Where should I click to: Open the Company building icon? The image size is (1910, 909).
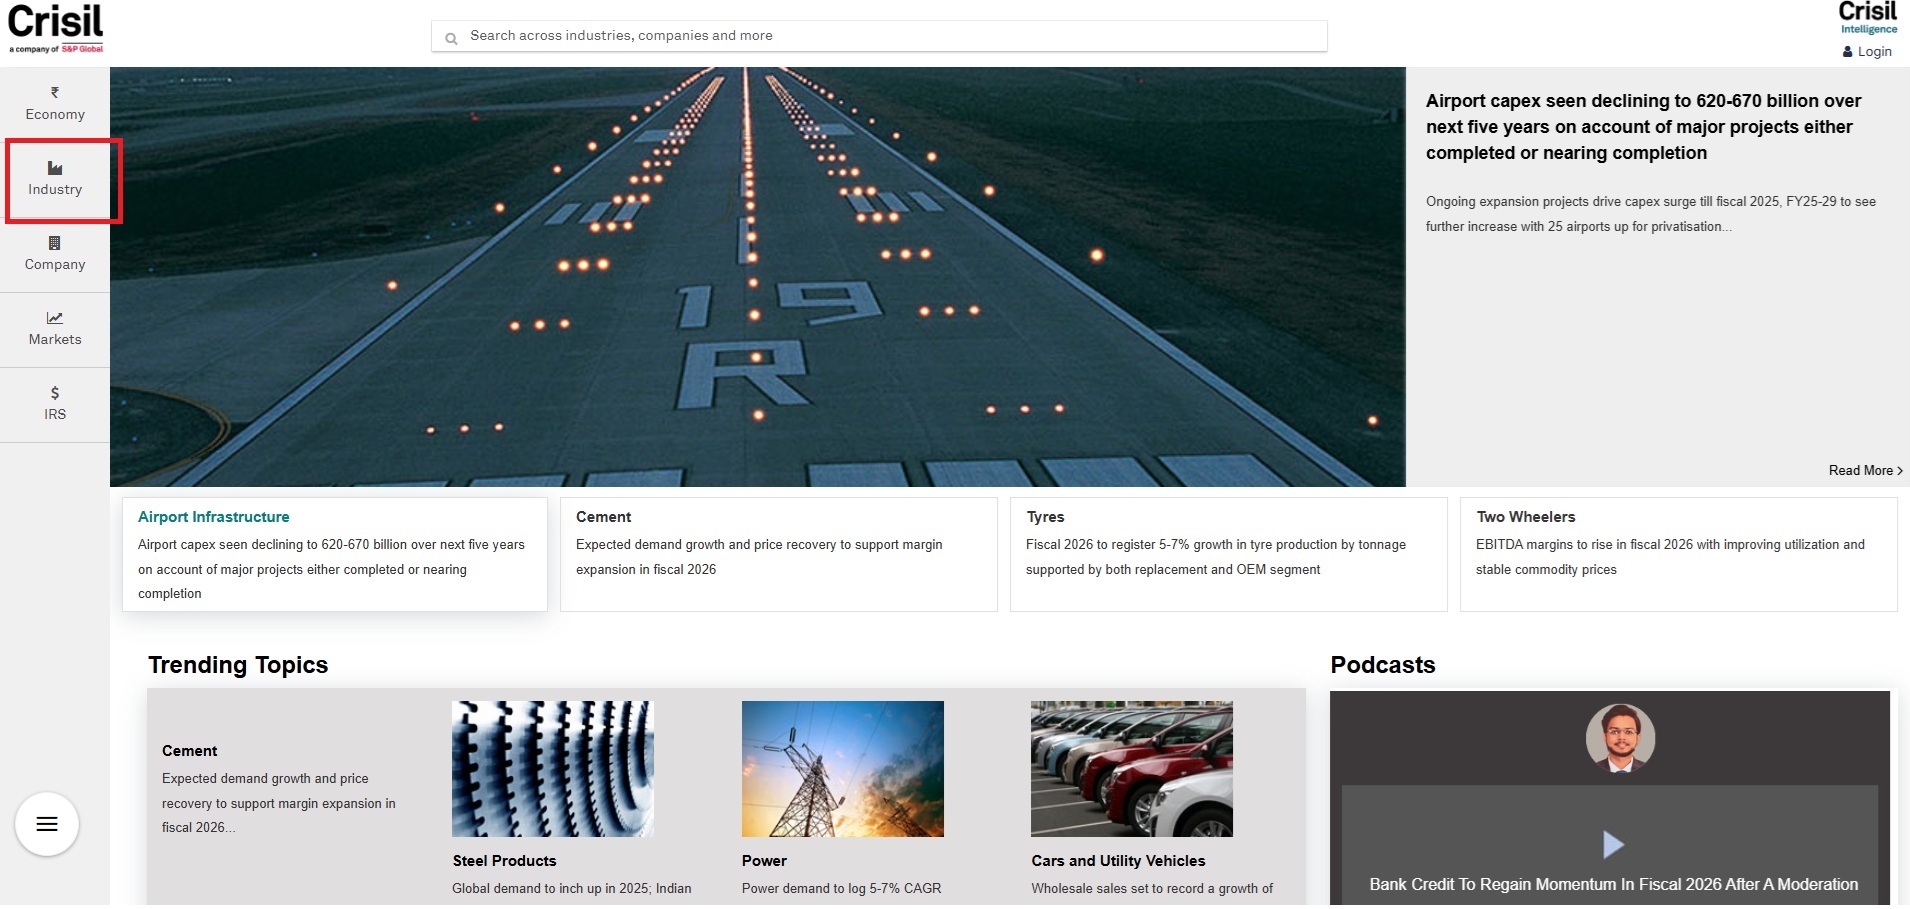[55, 243]
